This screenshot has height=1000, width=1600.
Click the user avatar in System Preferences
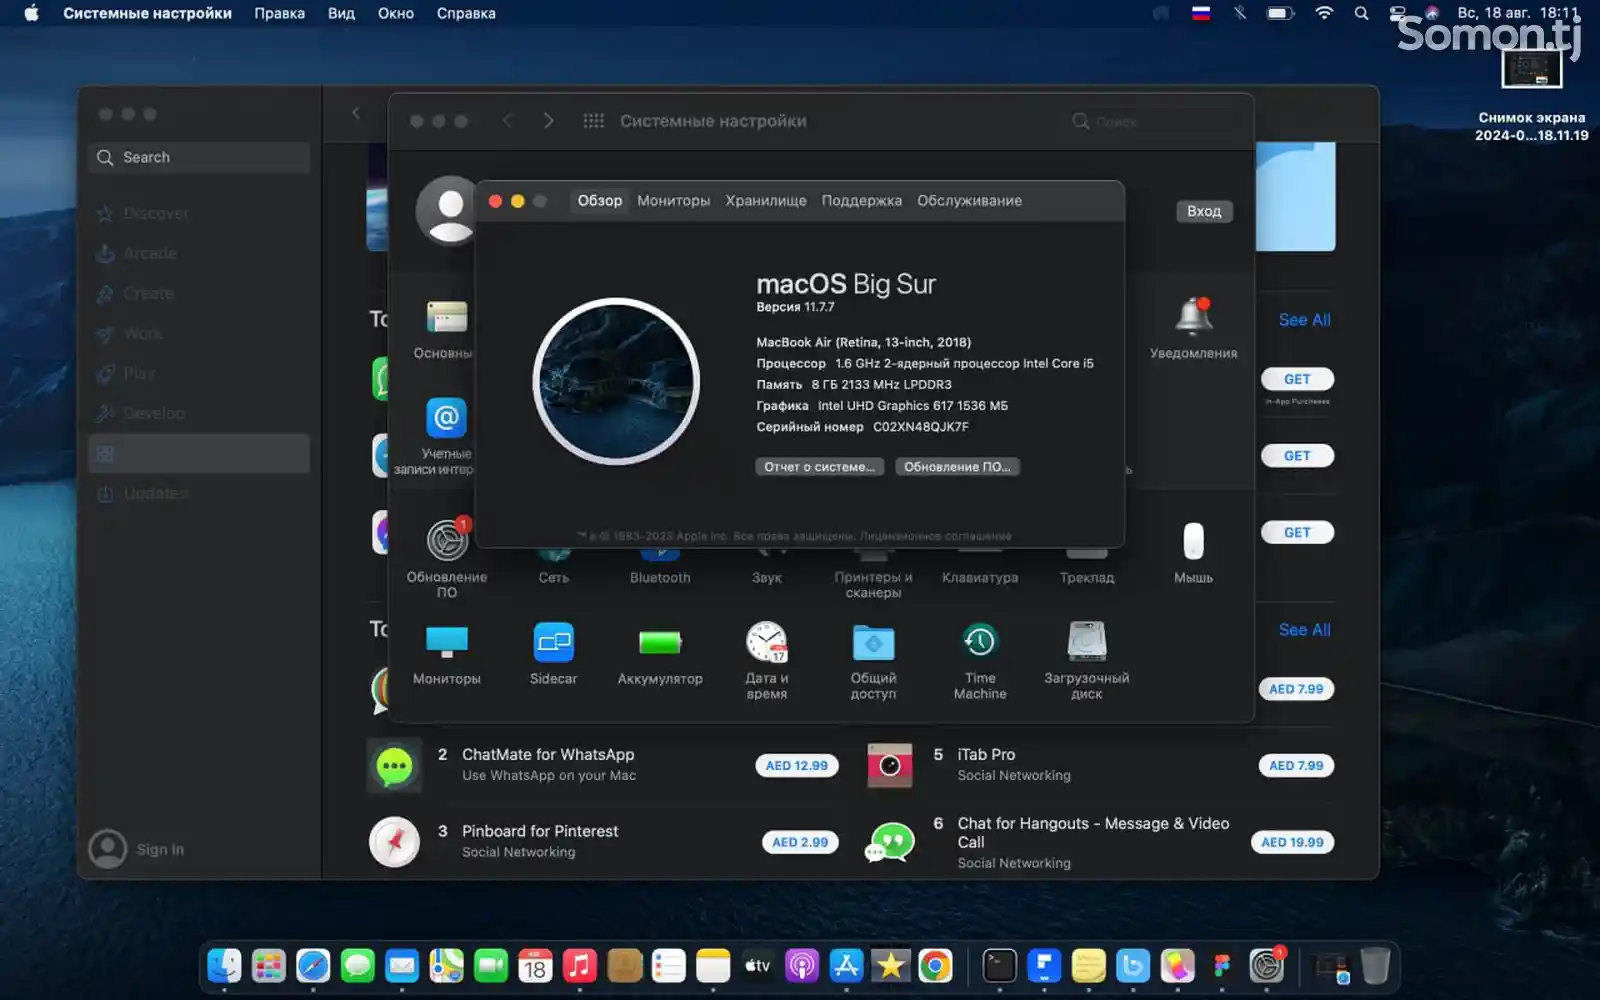pyautogui.click(x=446, y=210)
